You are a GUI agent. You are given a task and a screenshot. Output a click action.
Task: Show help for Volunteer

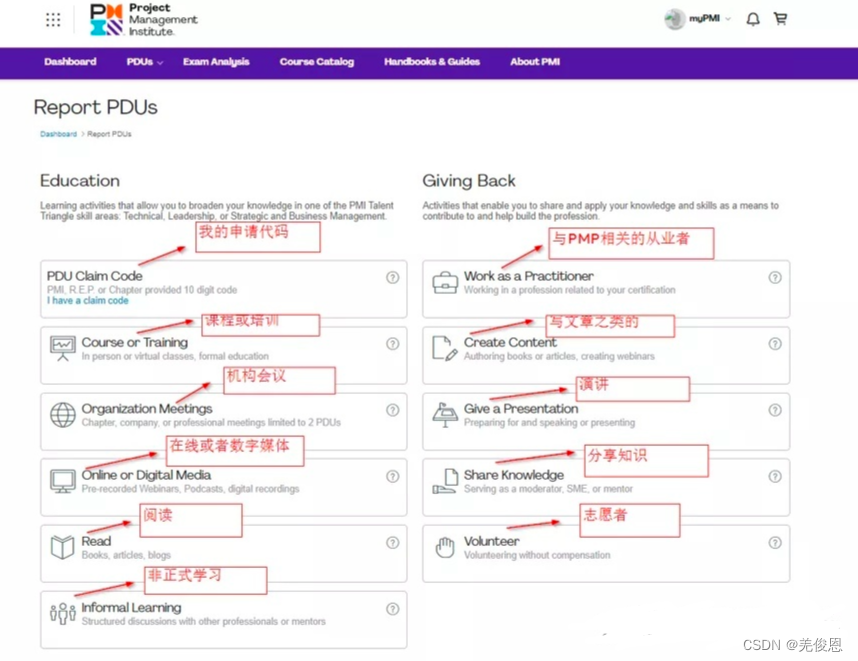click(x=775, y=542)
